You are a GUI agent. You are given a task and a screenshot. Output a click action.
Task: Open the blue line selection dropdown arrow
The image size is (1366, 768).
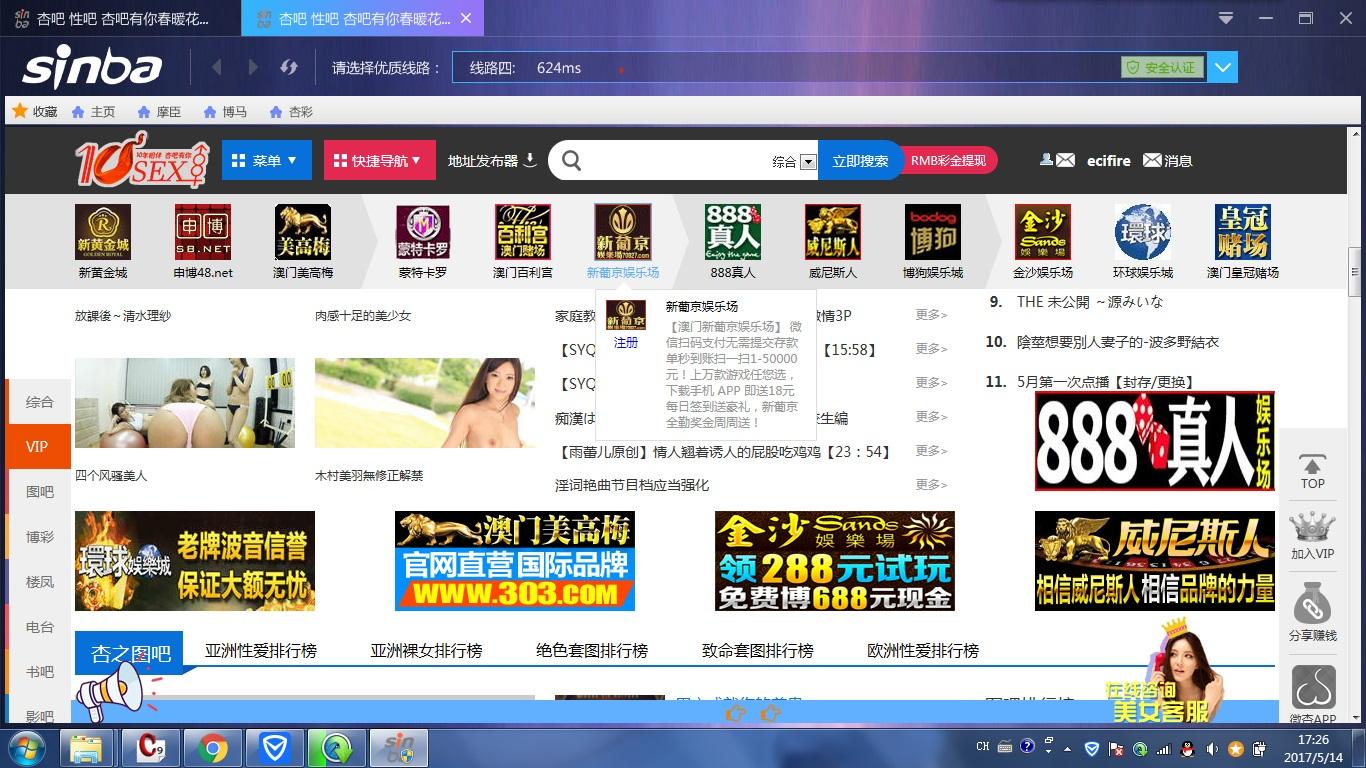pyautogui.click(x=1223, y=68)
